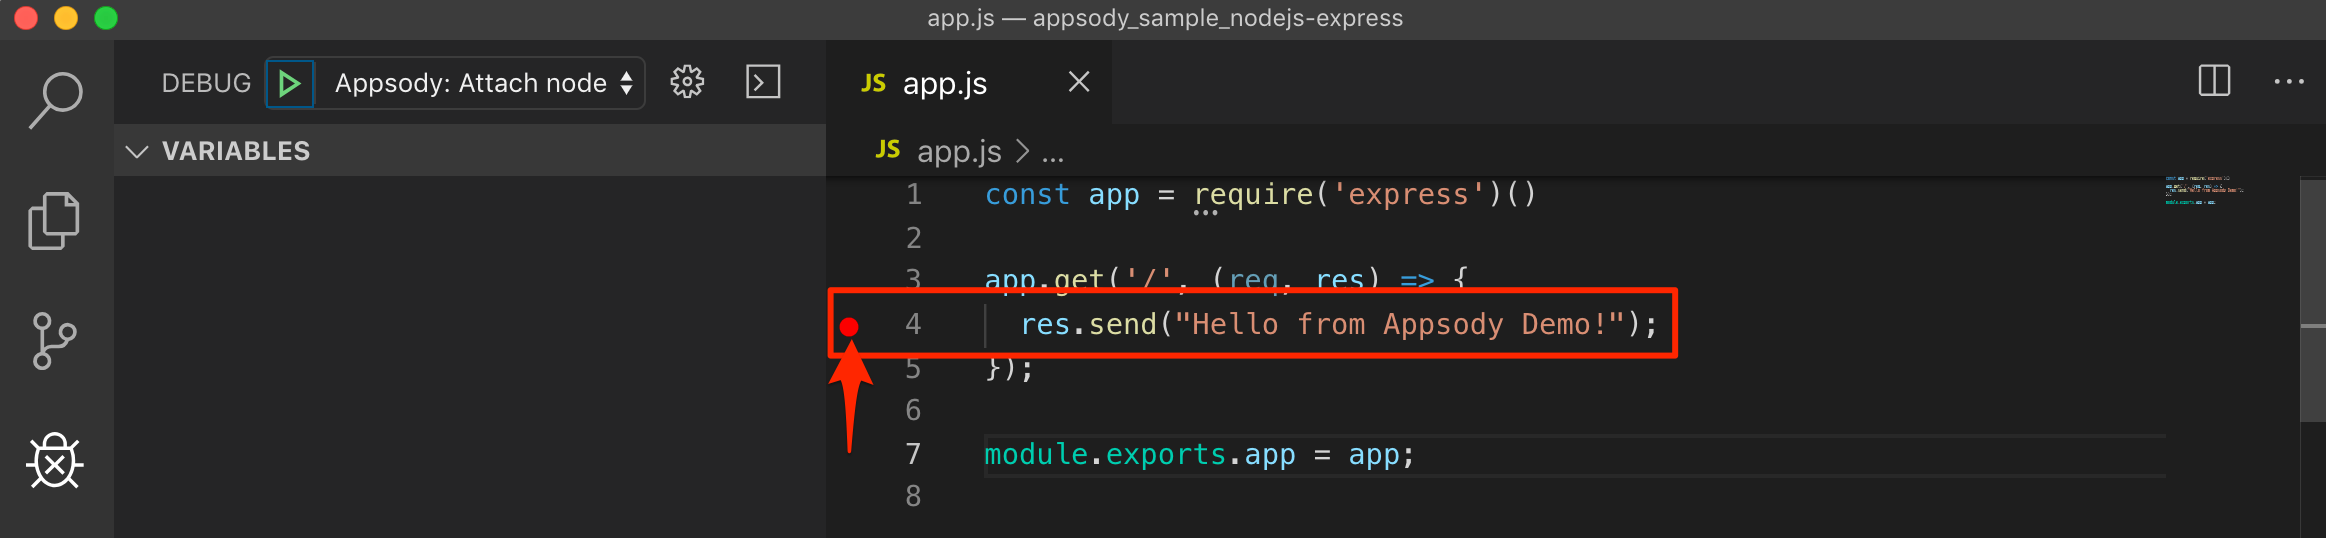Open the Debug bug icon view
The width and height of the screenshot is (2326, 538).
coord(55,461)
